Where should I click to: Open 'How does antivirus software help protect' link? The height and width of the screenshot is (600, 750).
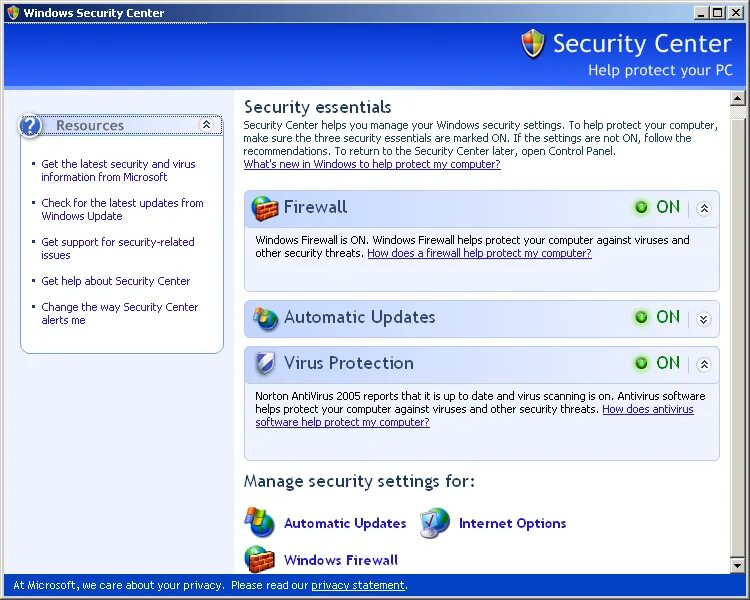(648, 409)
